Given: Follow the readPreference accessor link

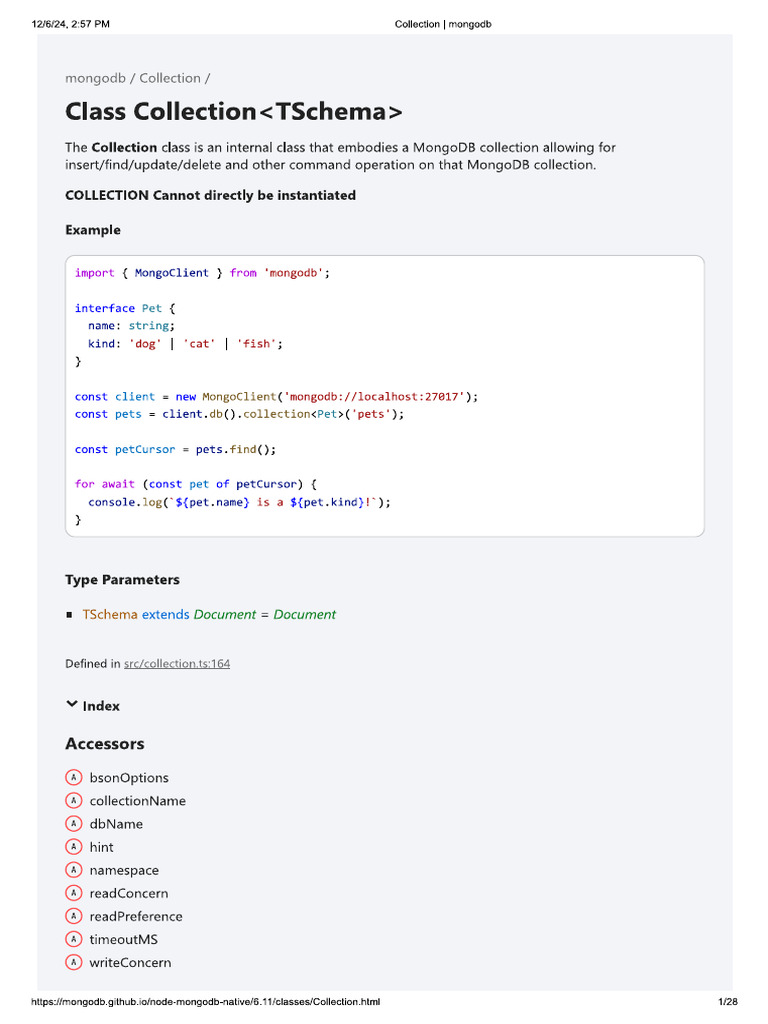Looking at the screenshot, I should pyautogui.click(x=136, y=916).
